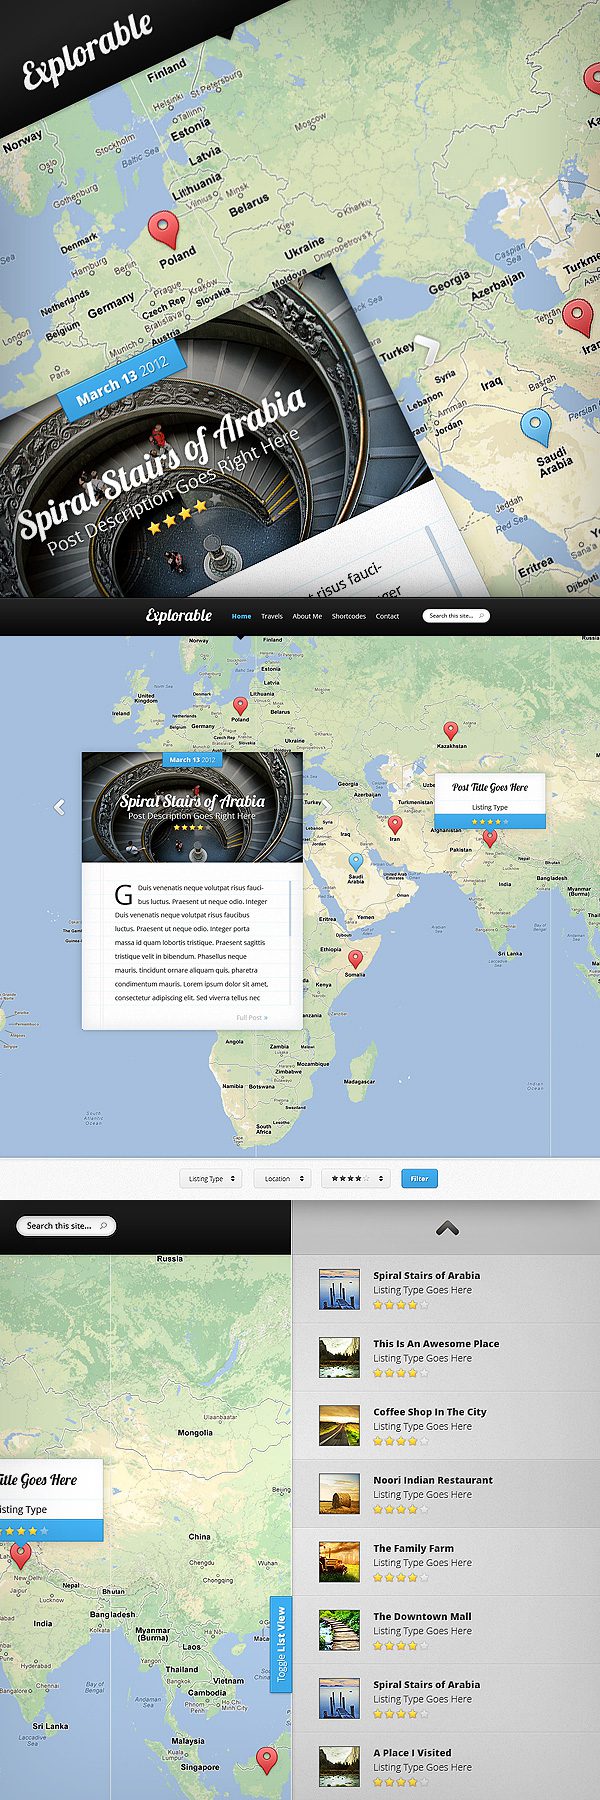This screenshot has width=600, height=1800.
Task: Follow the Full Post » link
Action: click(252, 1017)
